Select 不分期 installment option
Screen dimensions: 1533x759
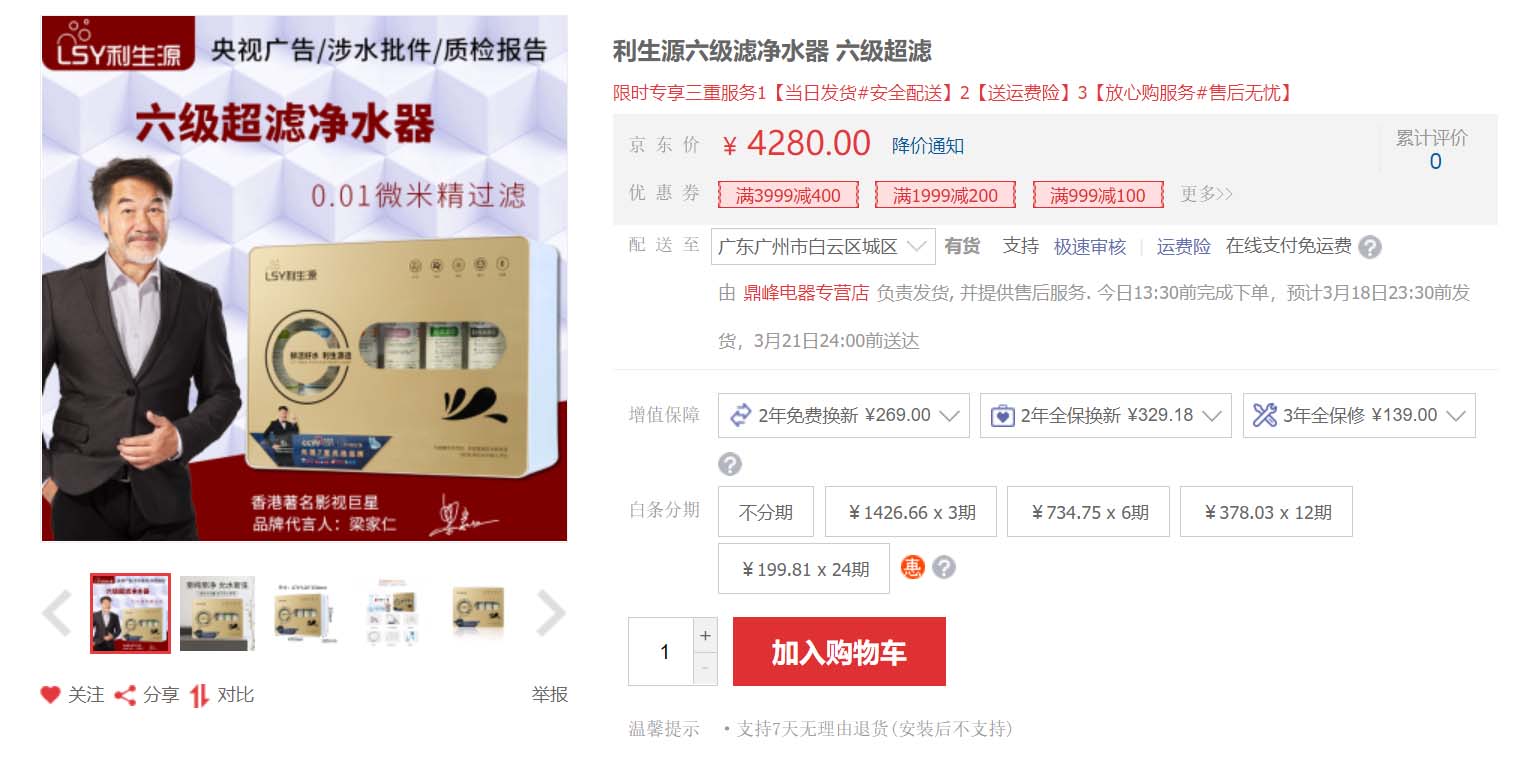[766, 512]
